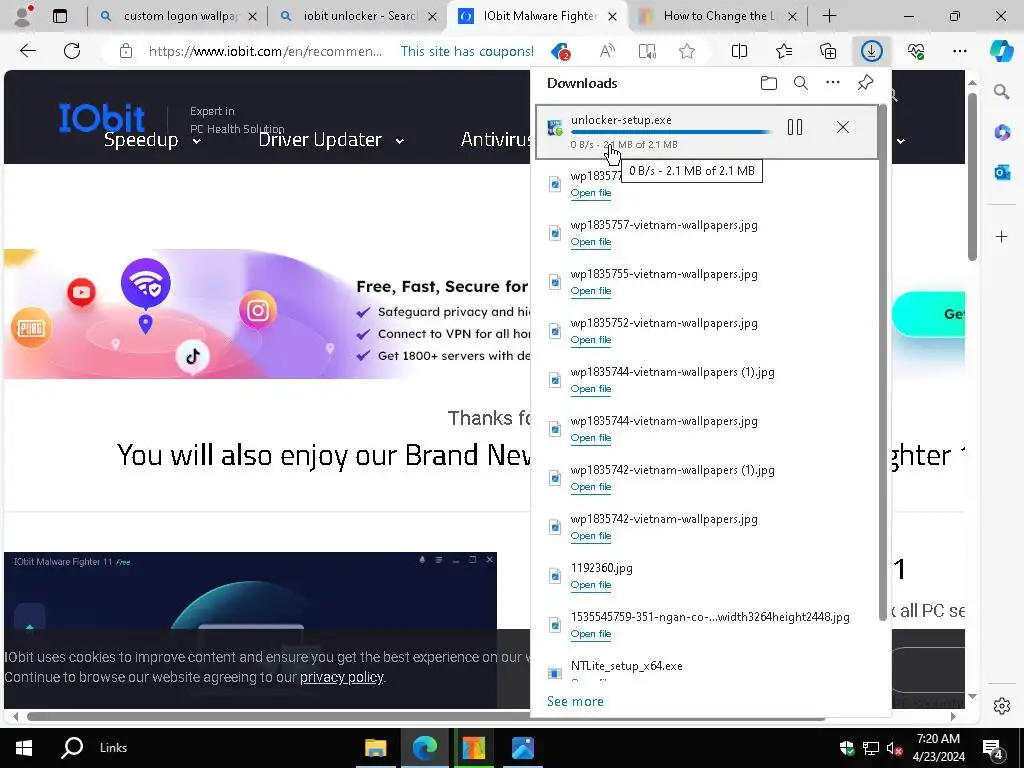Open file wp1835752-vietnam-wallpapers.jpg
This screenshot has height=768, width=1024.
[x=591, y=340]
